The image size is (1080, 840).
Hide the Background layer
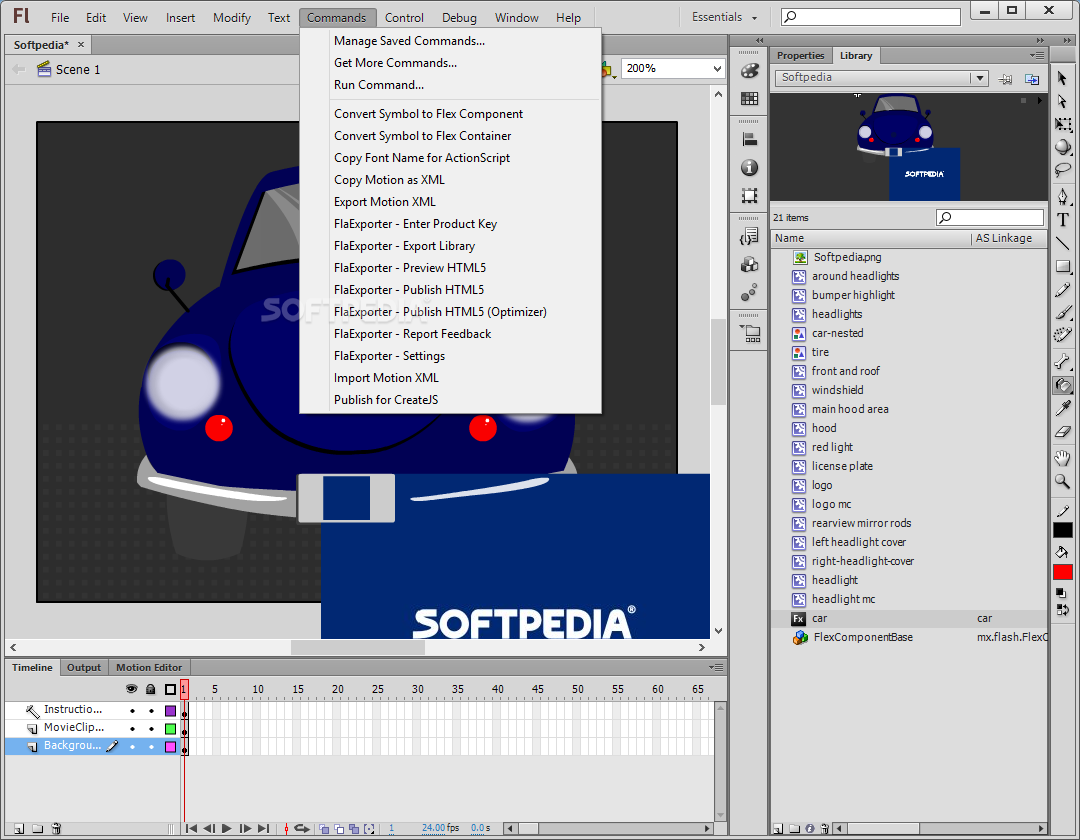click(x=132, y=746)
